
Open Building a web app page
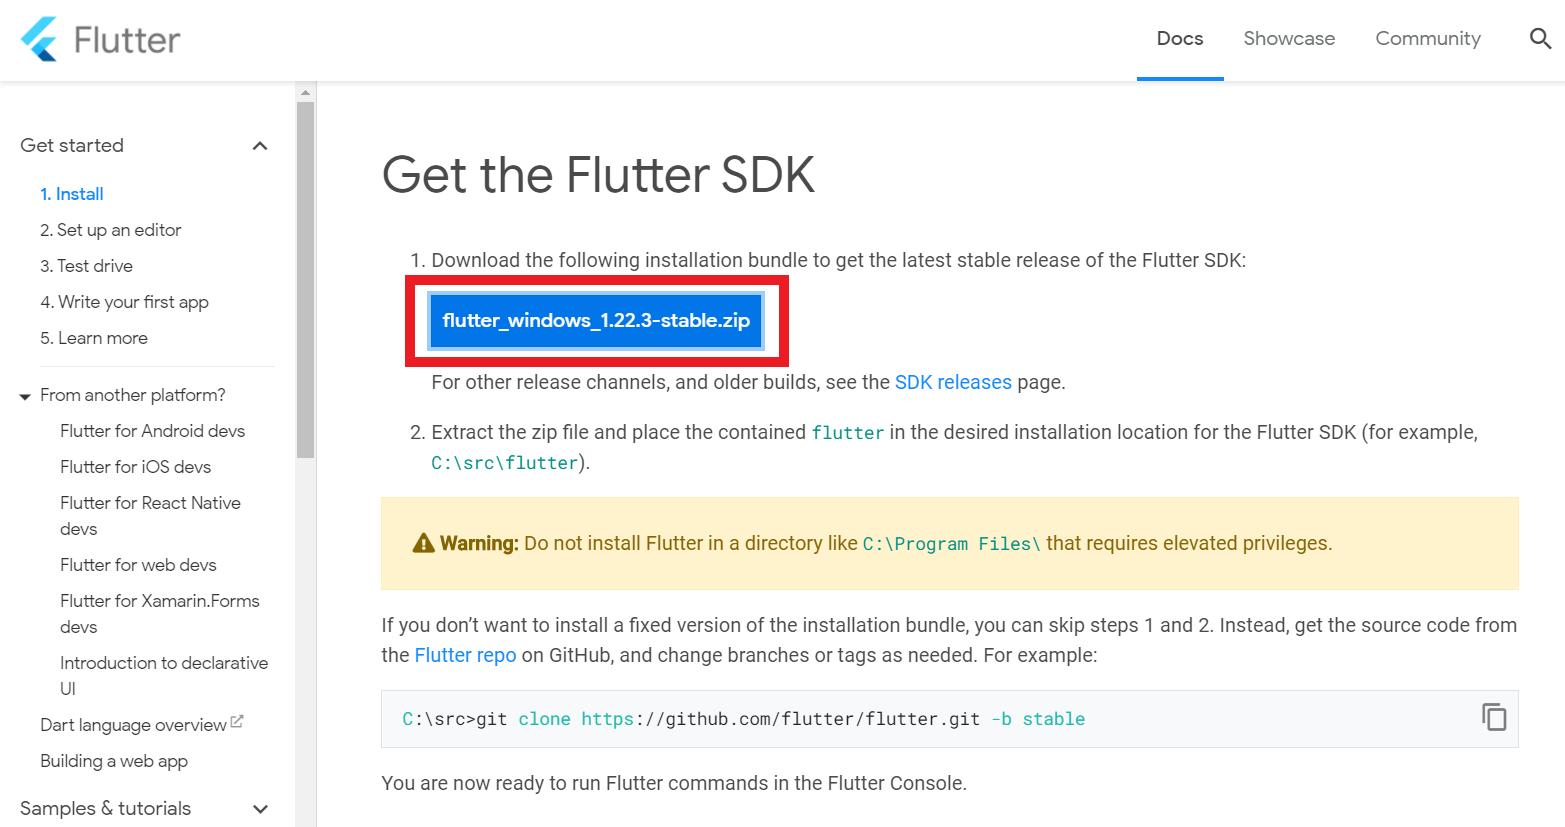(x=114, y=761)
